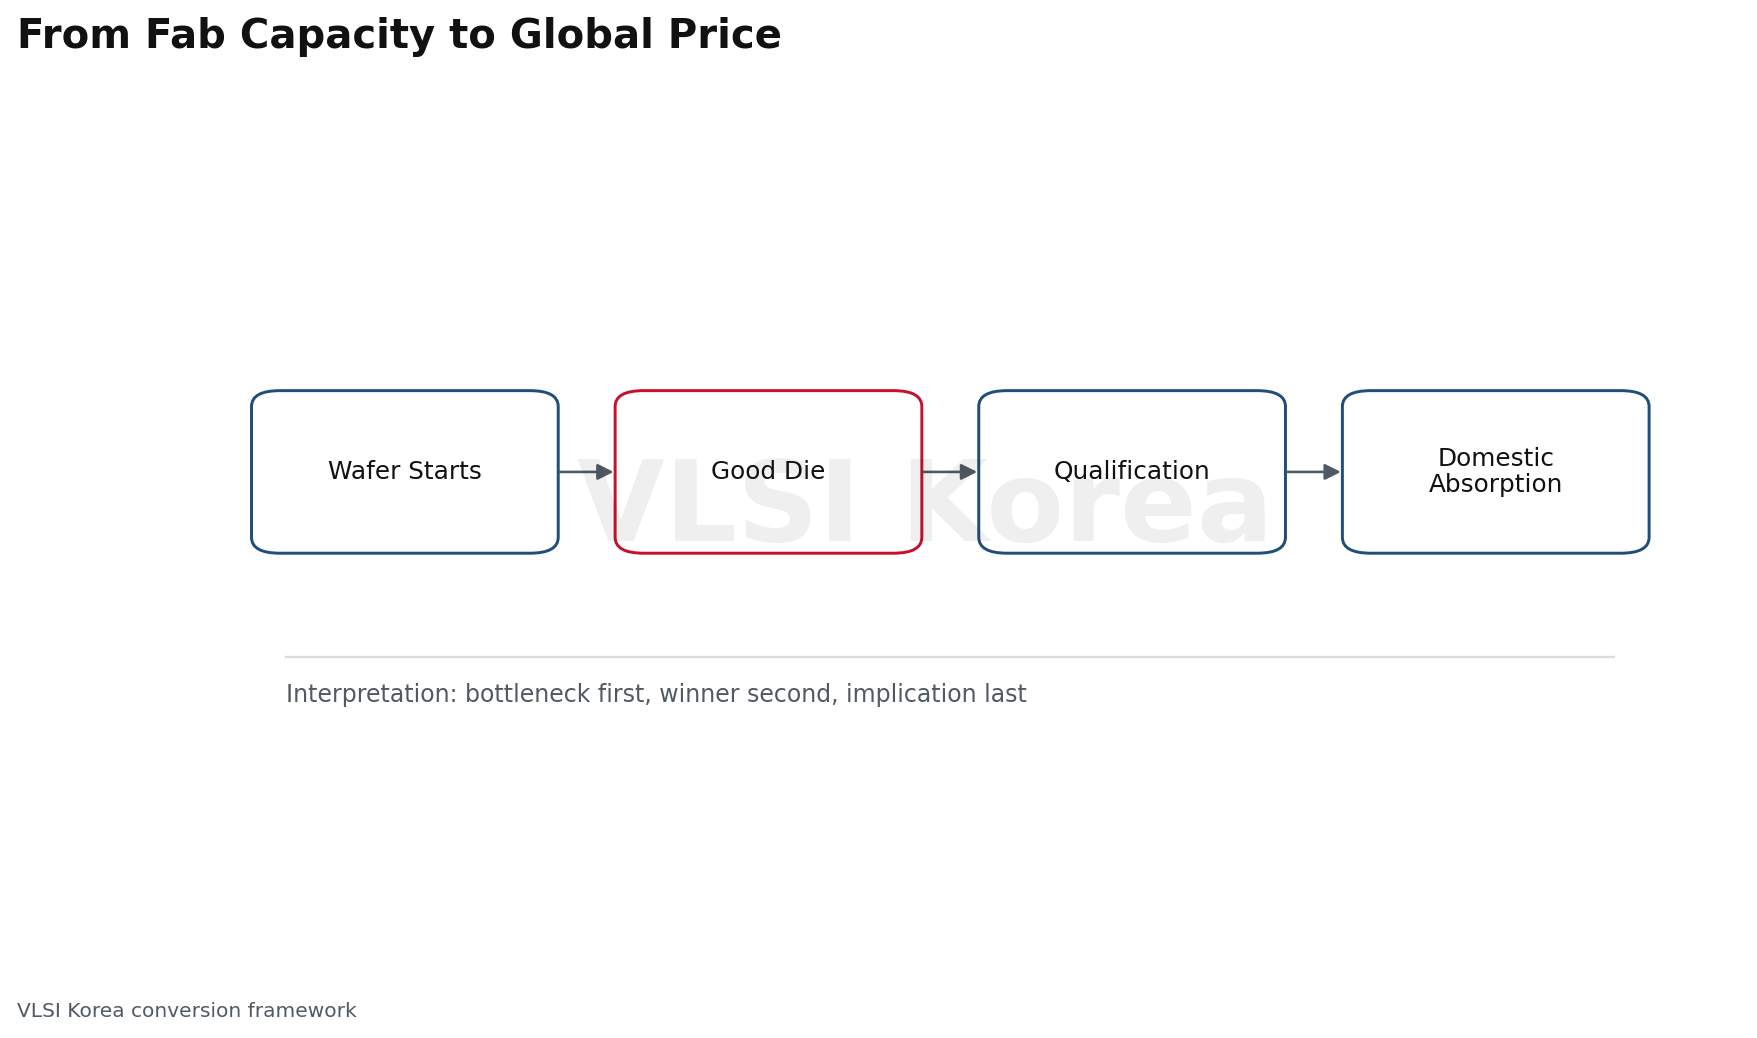
Task: Click arrow from Good Die to Qualification
Action: pyautogui.click(x=949, y=472)
